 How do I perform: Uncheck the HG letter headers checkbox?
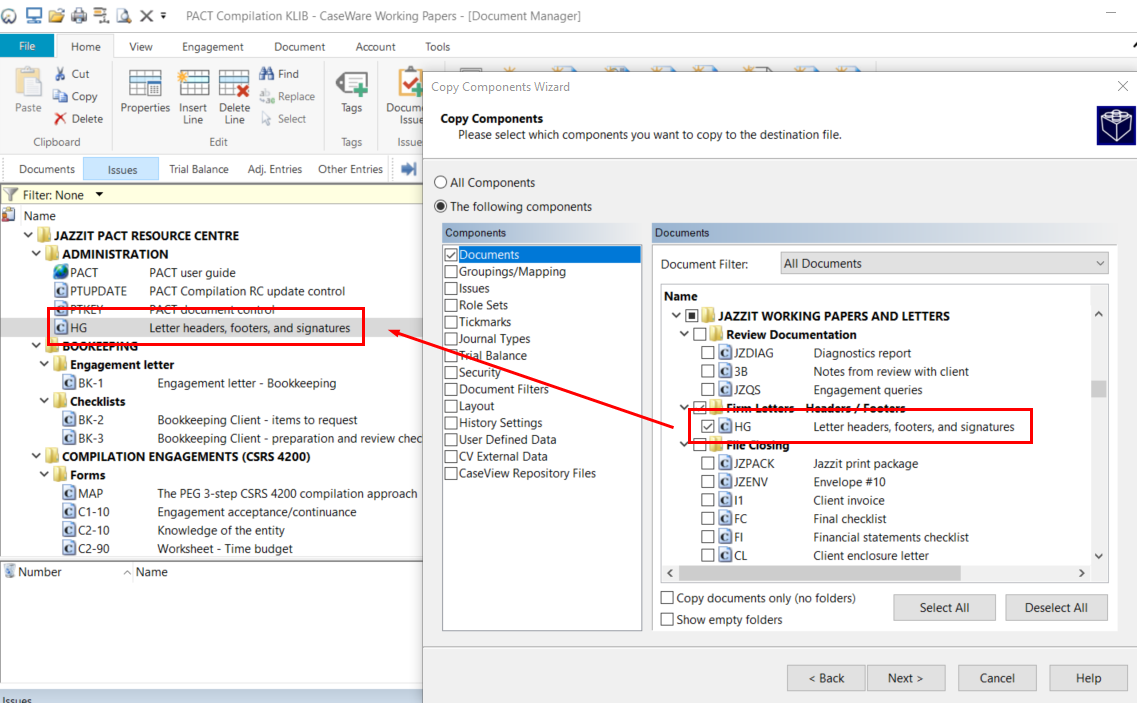click(708, 427)
